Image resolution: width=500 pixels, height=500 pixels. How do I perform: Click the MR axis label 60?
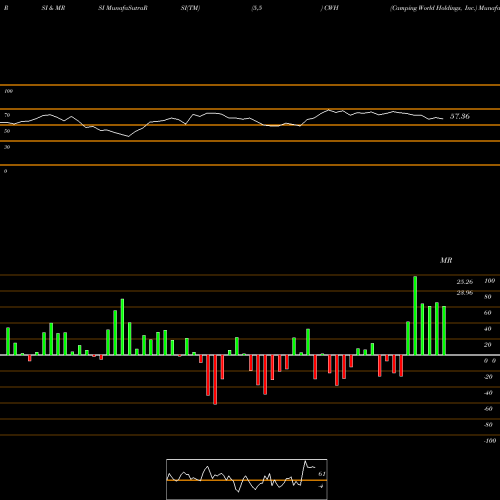(488, 313)
